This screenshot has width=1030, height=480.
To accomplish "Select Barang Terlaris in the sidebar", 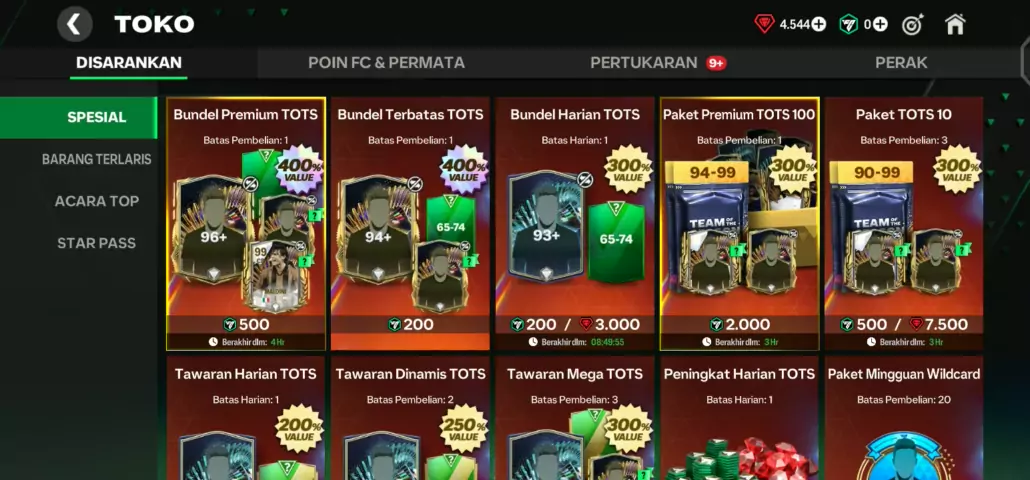I will (97, 159).
